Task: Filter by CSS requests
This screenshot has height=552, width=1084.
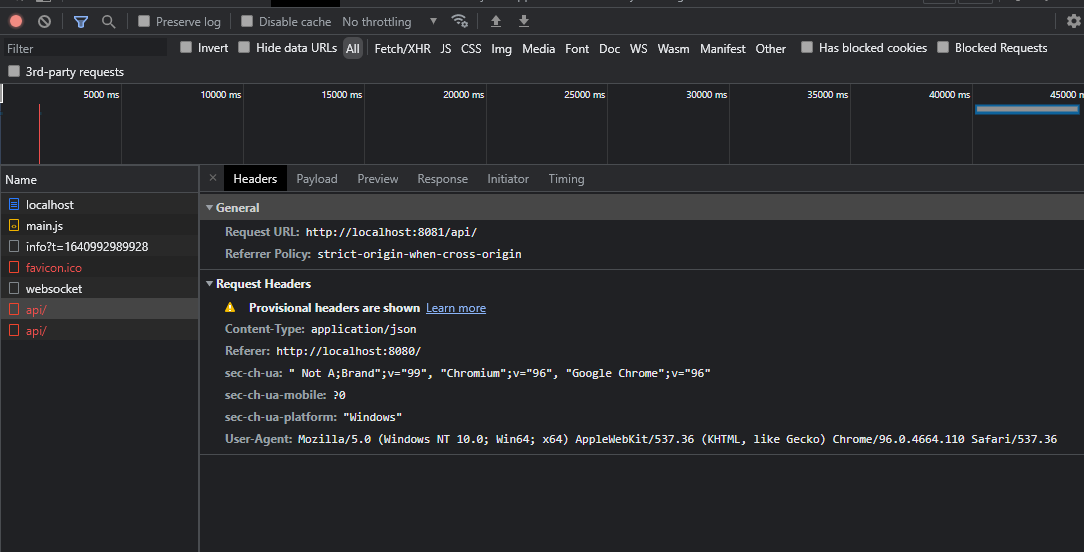Action: click(471, 48)
